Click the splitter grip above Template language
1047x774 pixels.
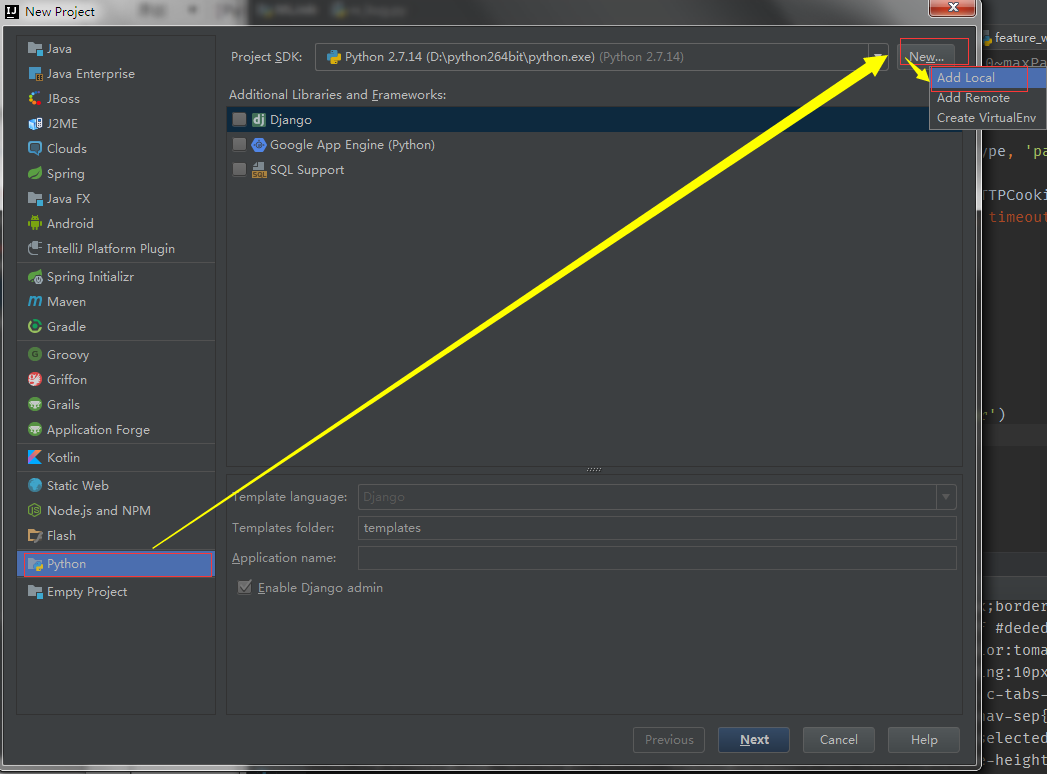coord(594,469)
